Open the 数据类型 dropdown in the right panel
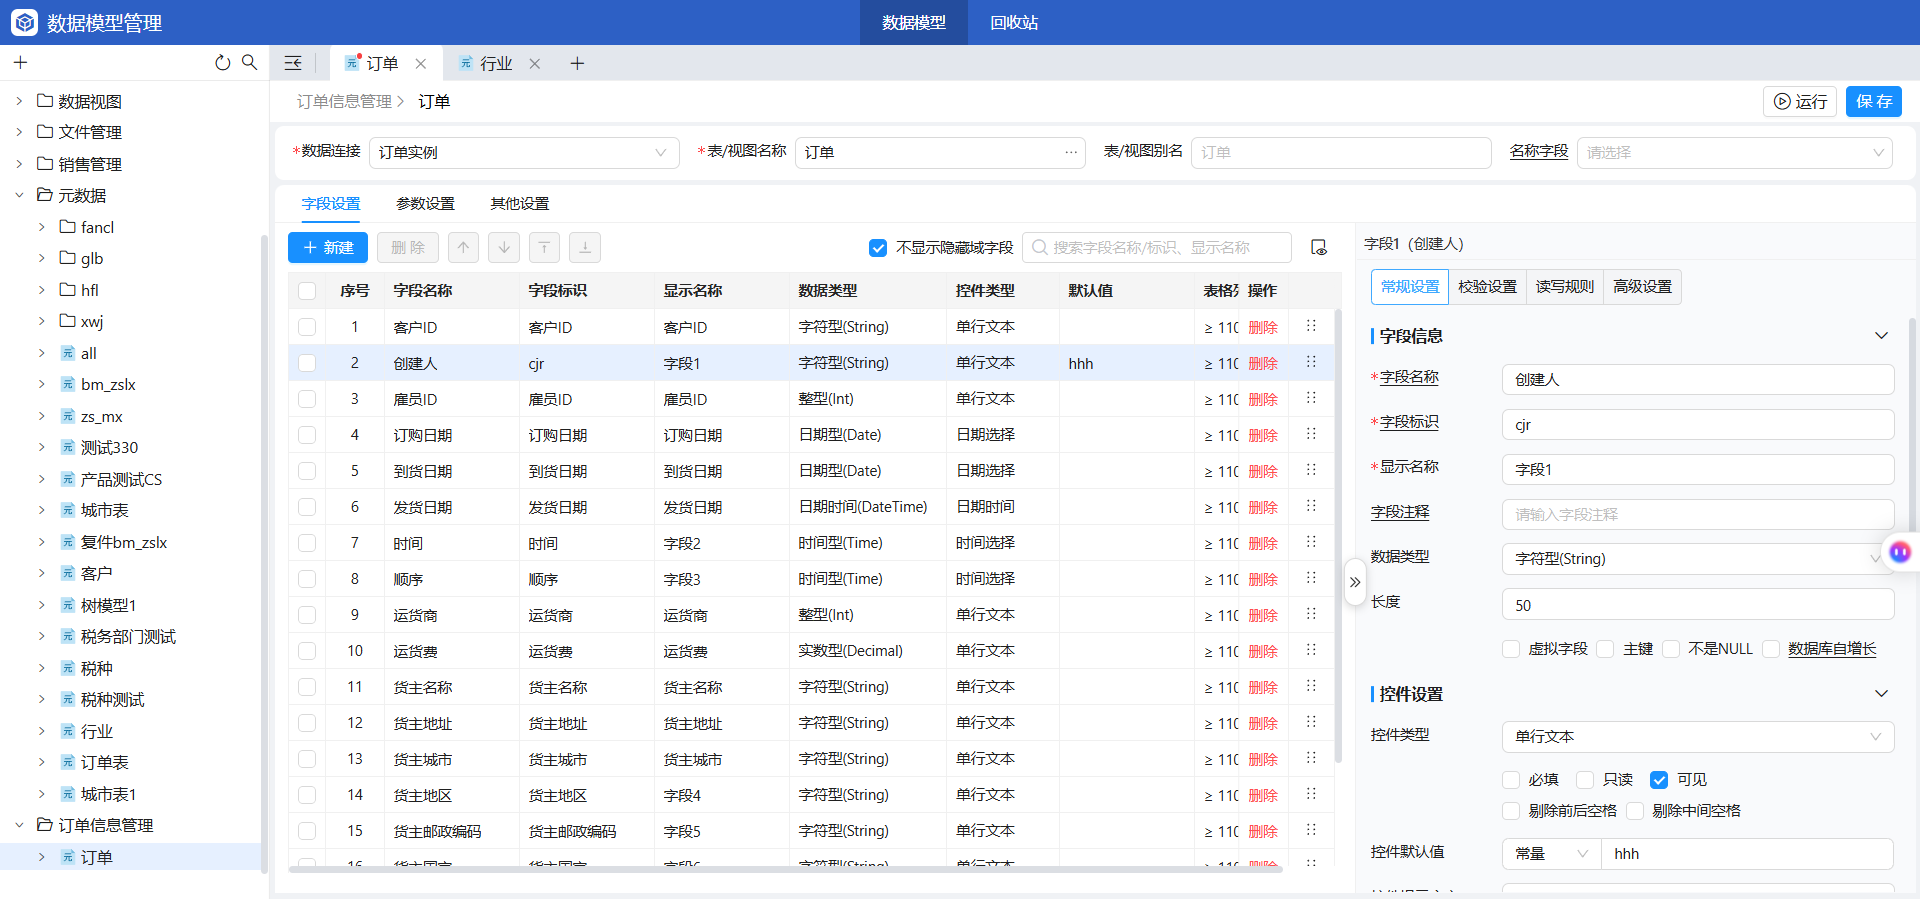 1698,559
